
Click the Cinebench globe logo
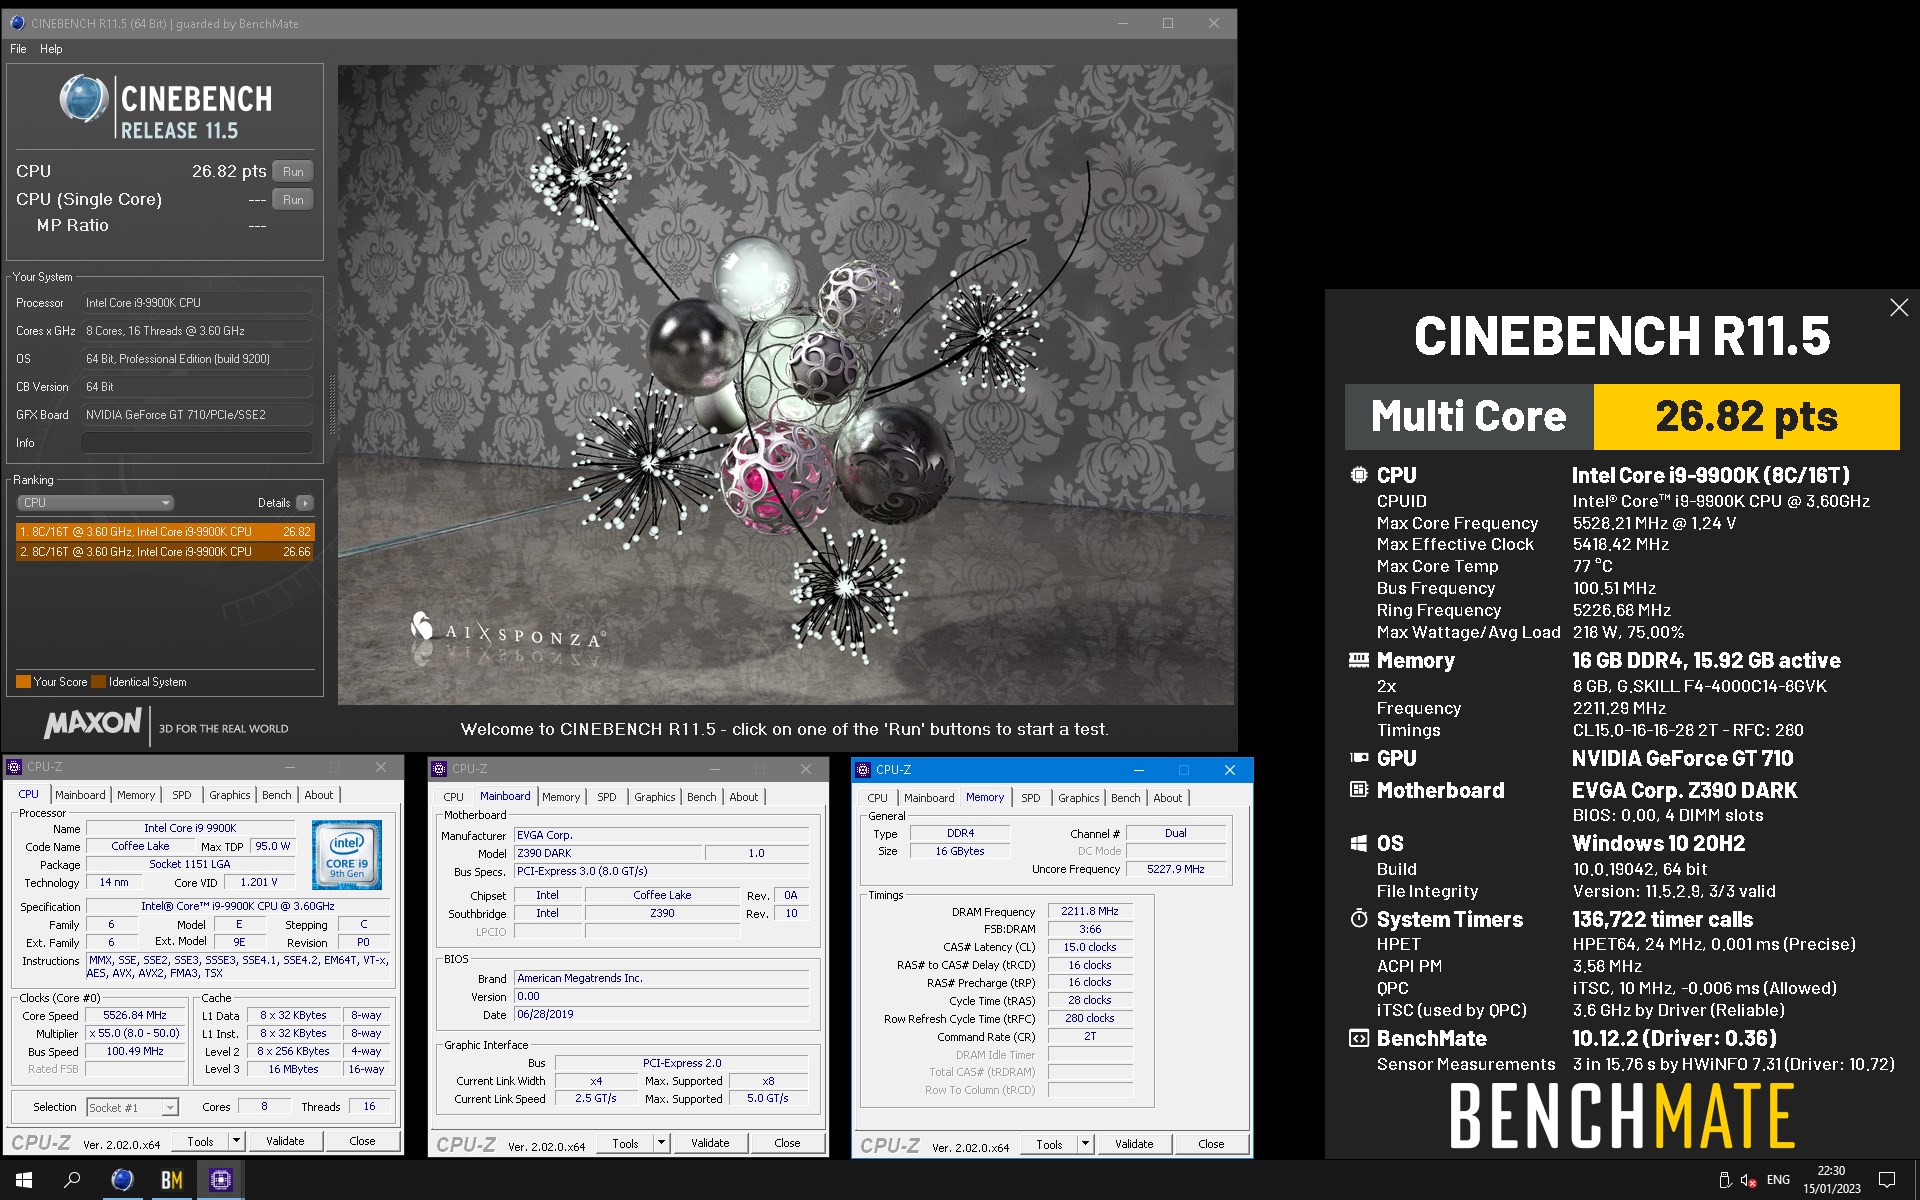(84, 99)
